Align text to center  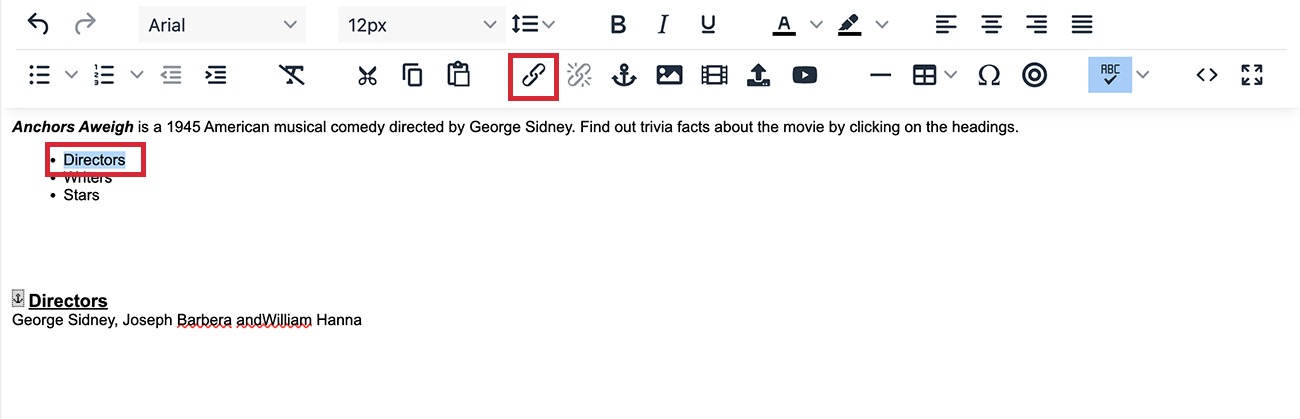[x=991, y=25]
